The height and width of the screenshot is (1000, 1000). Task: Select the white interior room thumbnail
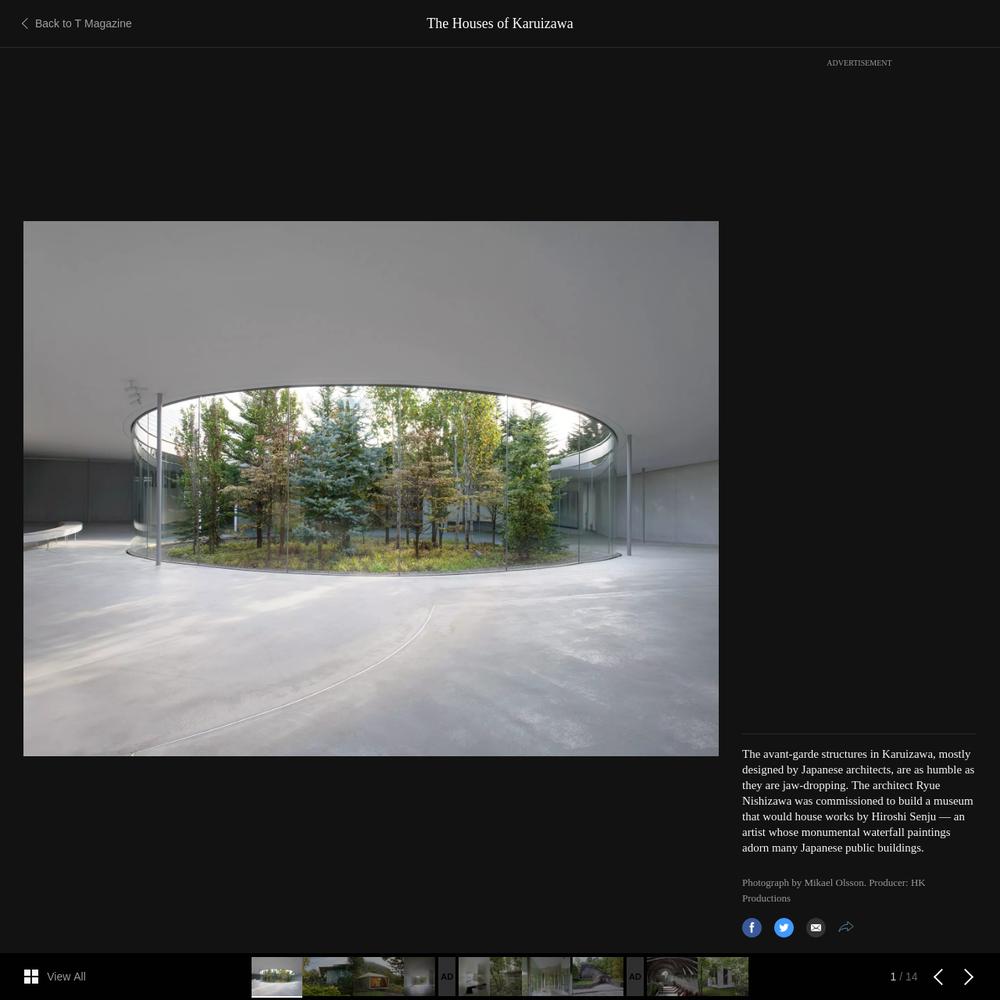(474, 976)
